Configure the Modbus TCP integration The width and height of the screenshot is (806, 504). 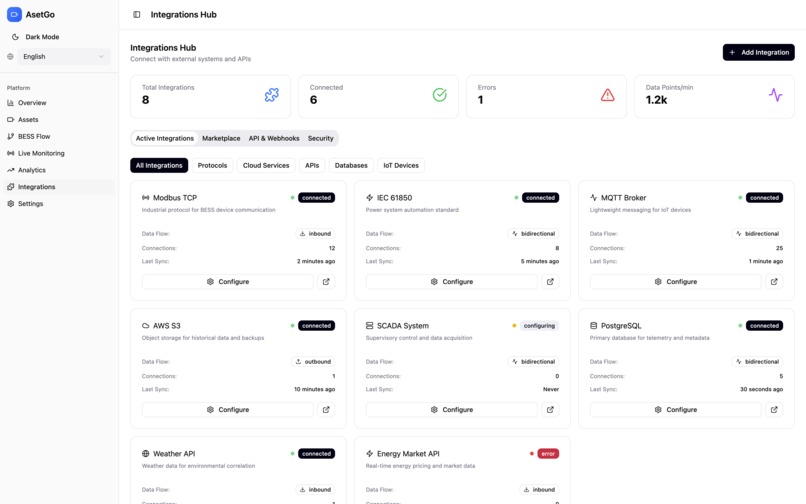click(228, 282)
